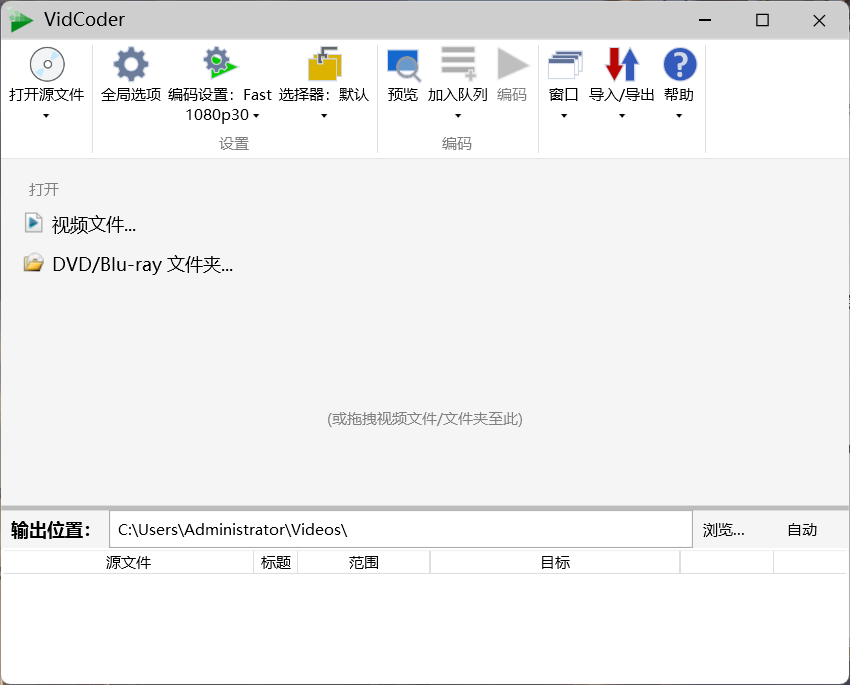Click the 浏览... button

(x=723, y=529)
